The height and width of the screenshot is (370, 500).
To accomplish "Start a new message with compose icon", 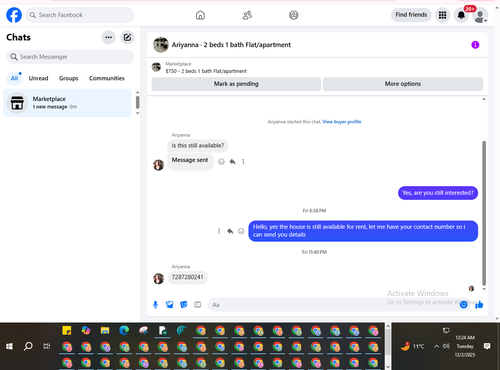I will coord(127,37).
